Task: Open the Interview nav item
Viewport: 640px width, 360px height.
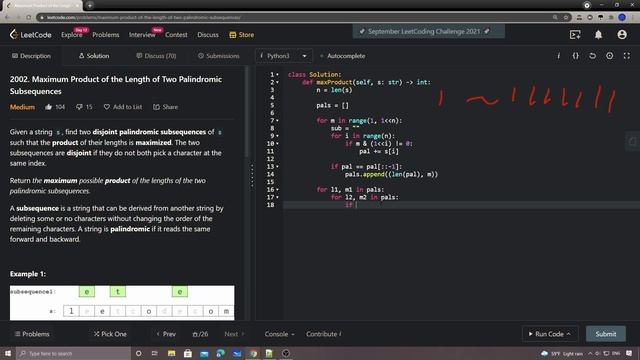Action: tap(142, 35)
